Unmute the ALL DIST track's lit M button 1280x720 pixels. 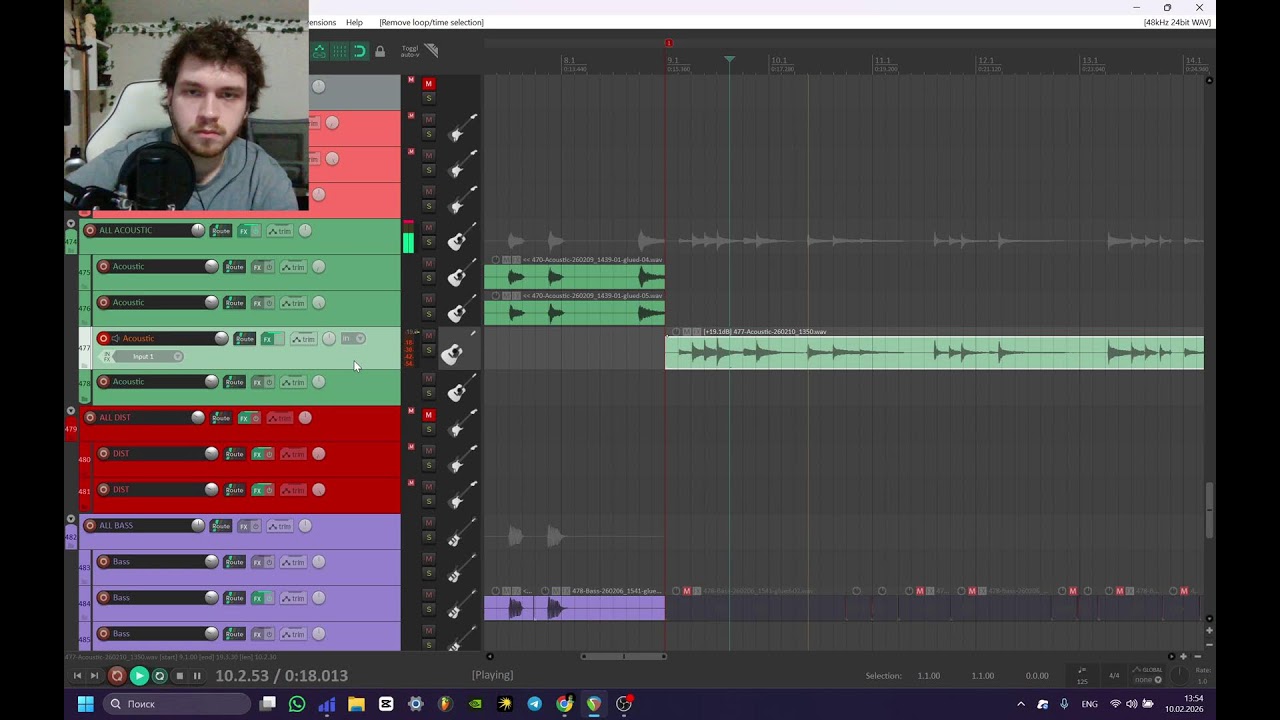[x=429, y=415]
